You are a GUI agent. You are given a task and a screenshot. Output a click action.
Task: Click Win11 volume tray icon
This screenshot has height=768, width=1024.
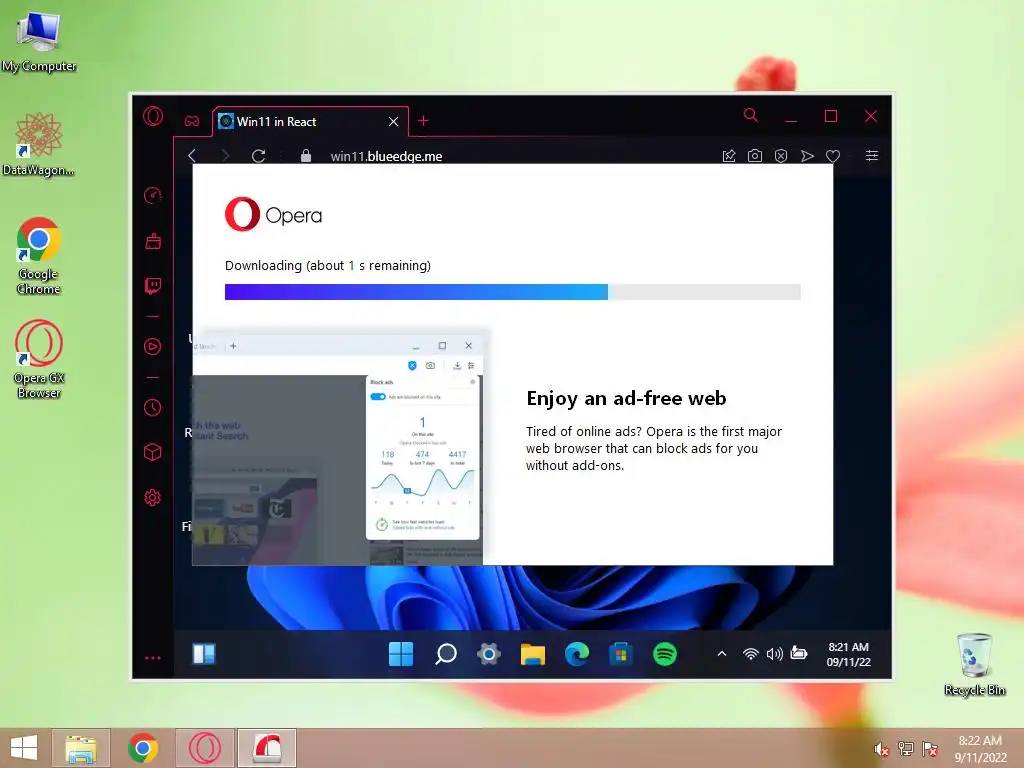click(x=775, y=654)
